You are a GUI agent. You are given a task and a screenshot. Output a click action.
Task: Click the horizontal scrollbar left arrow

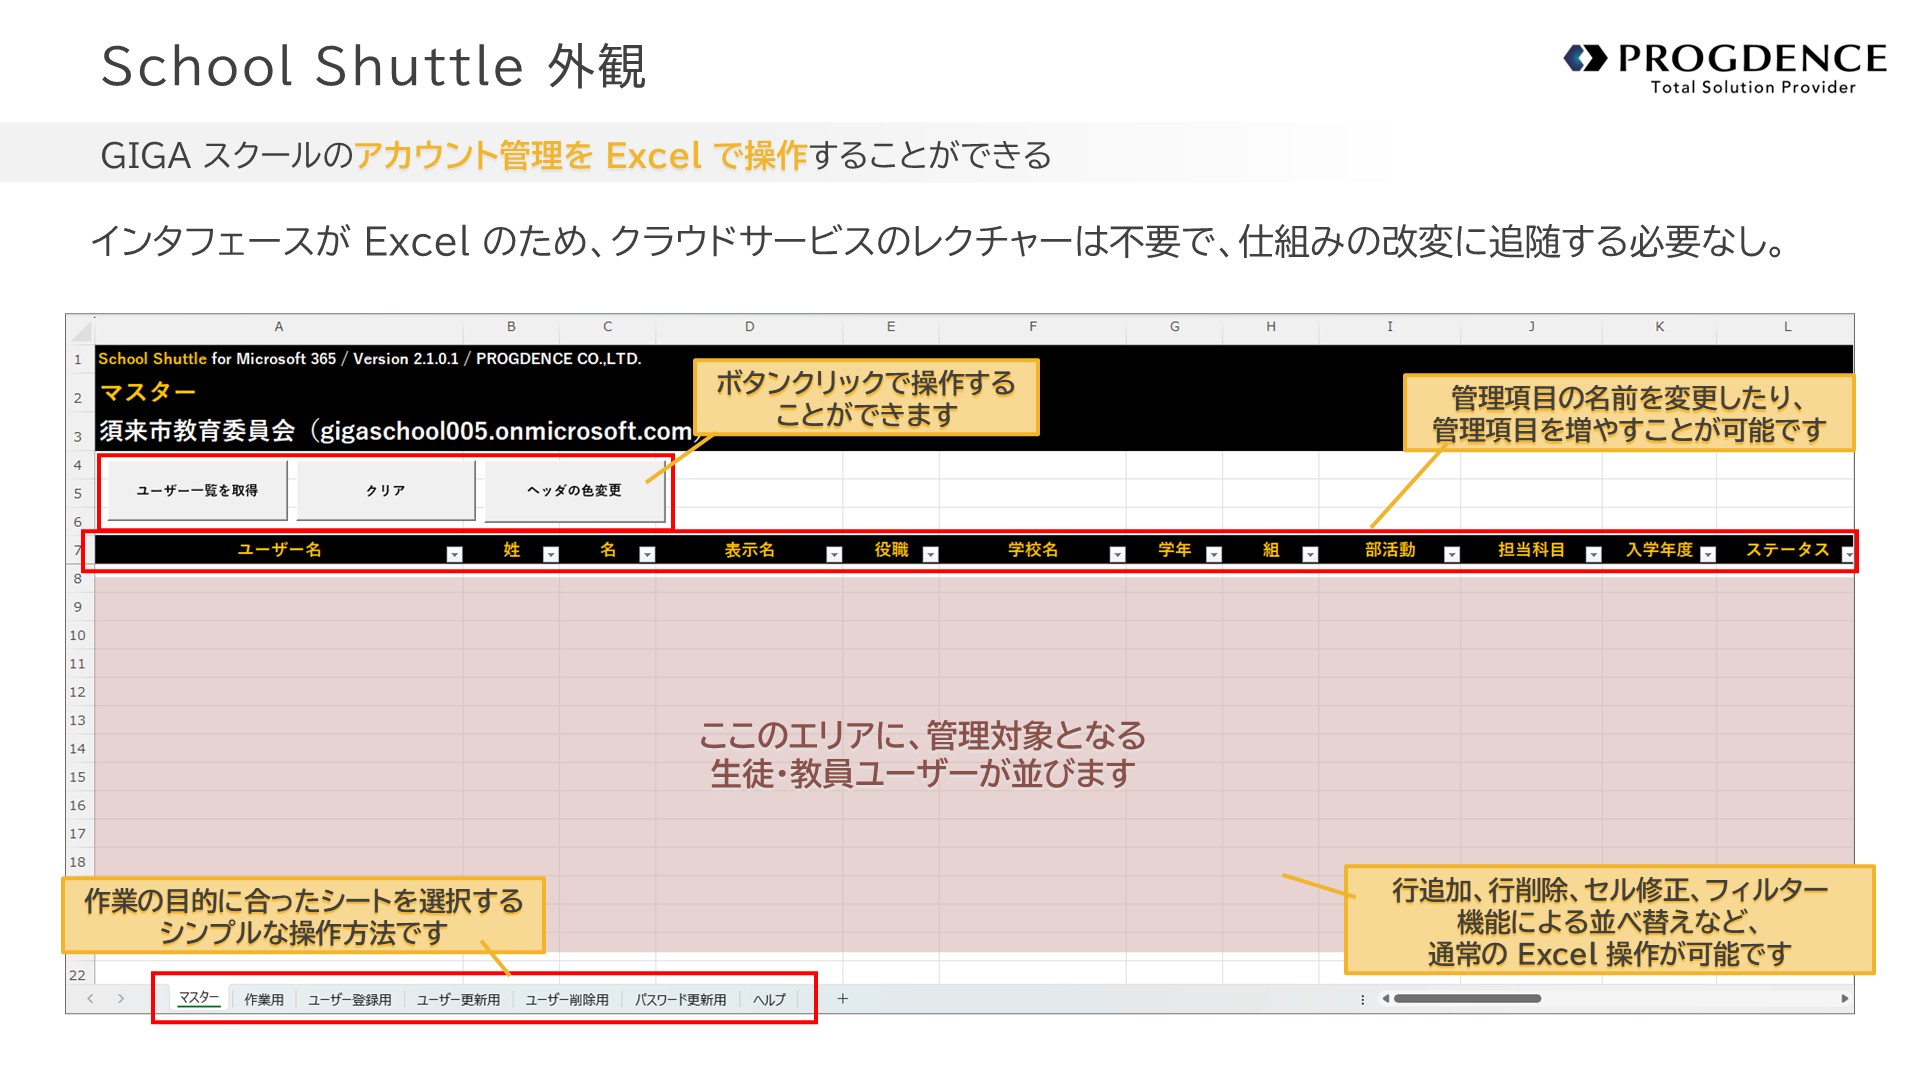[x=1385, y=998]
